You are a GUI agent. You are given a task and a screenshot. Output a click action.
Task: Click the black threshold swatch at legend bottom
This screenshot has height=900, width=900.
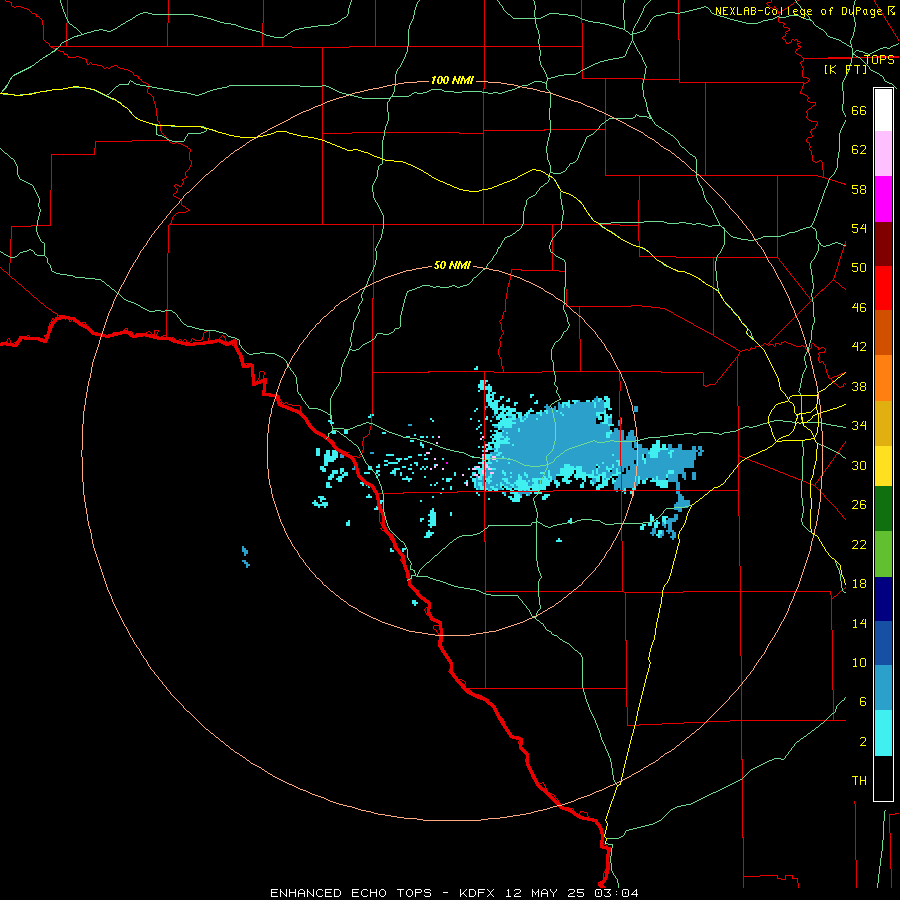point(883,778)
